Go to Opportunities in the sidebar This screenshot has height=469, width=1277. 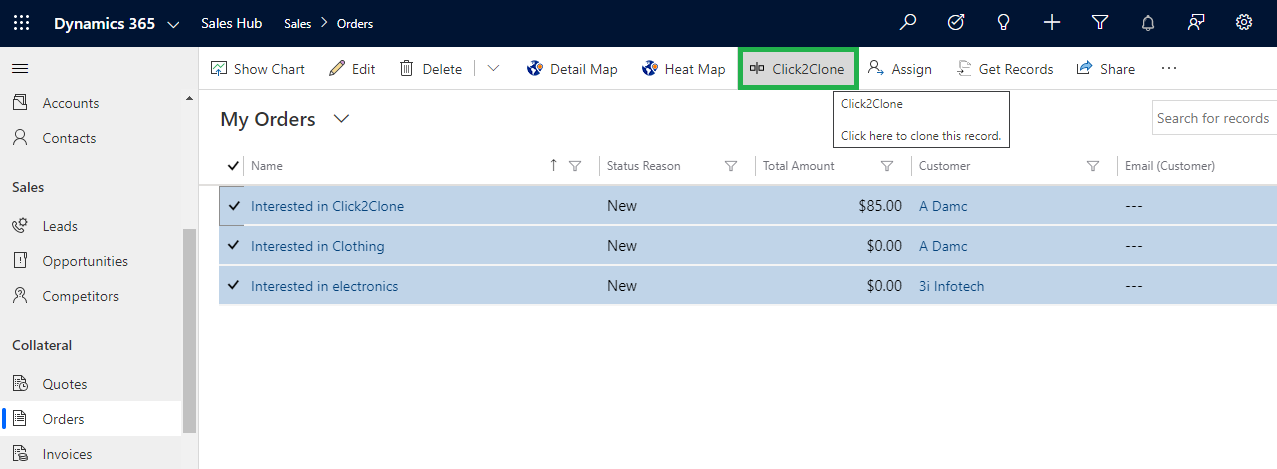point(85,261)
